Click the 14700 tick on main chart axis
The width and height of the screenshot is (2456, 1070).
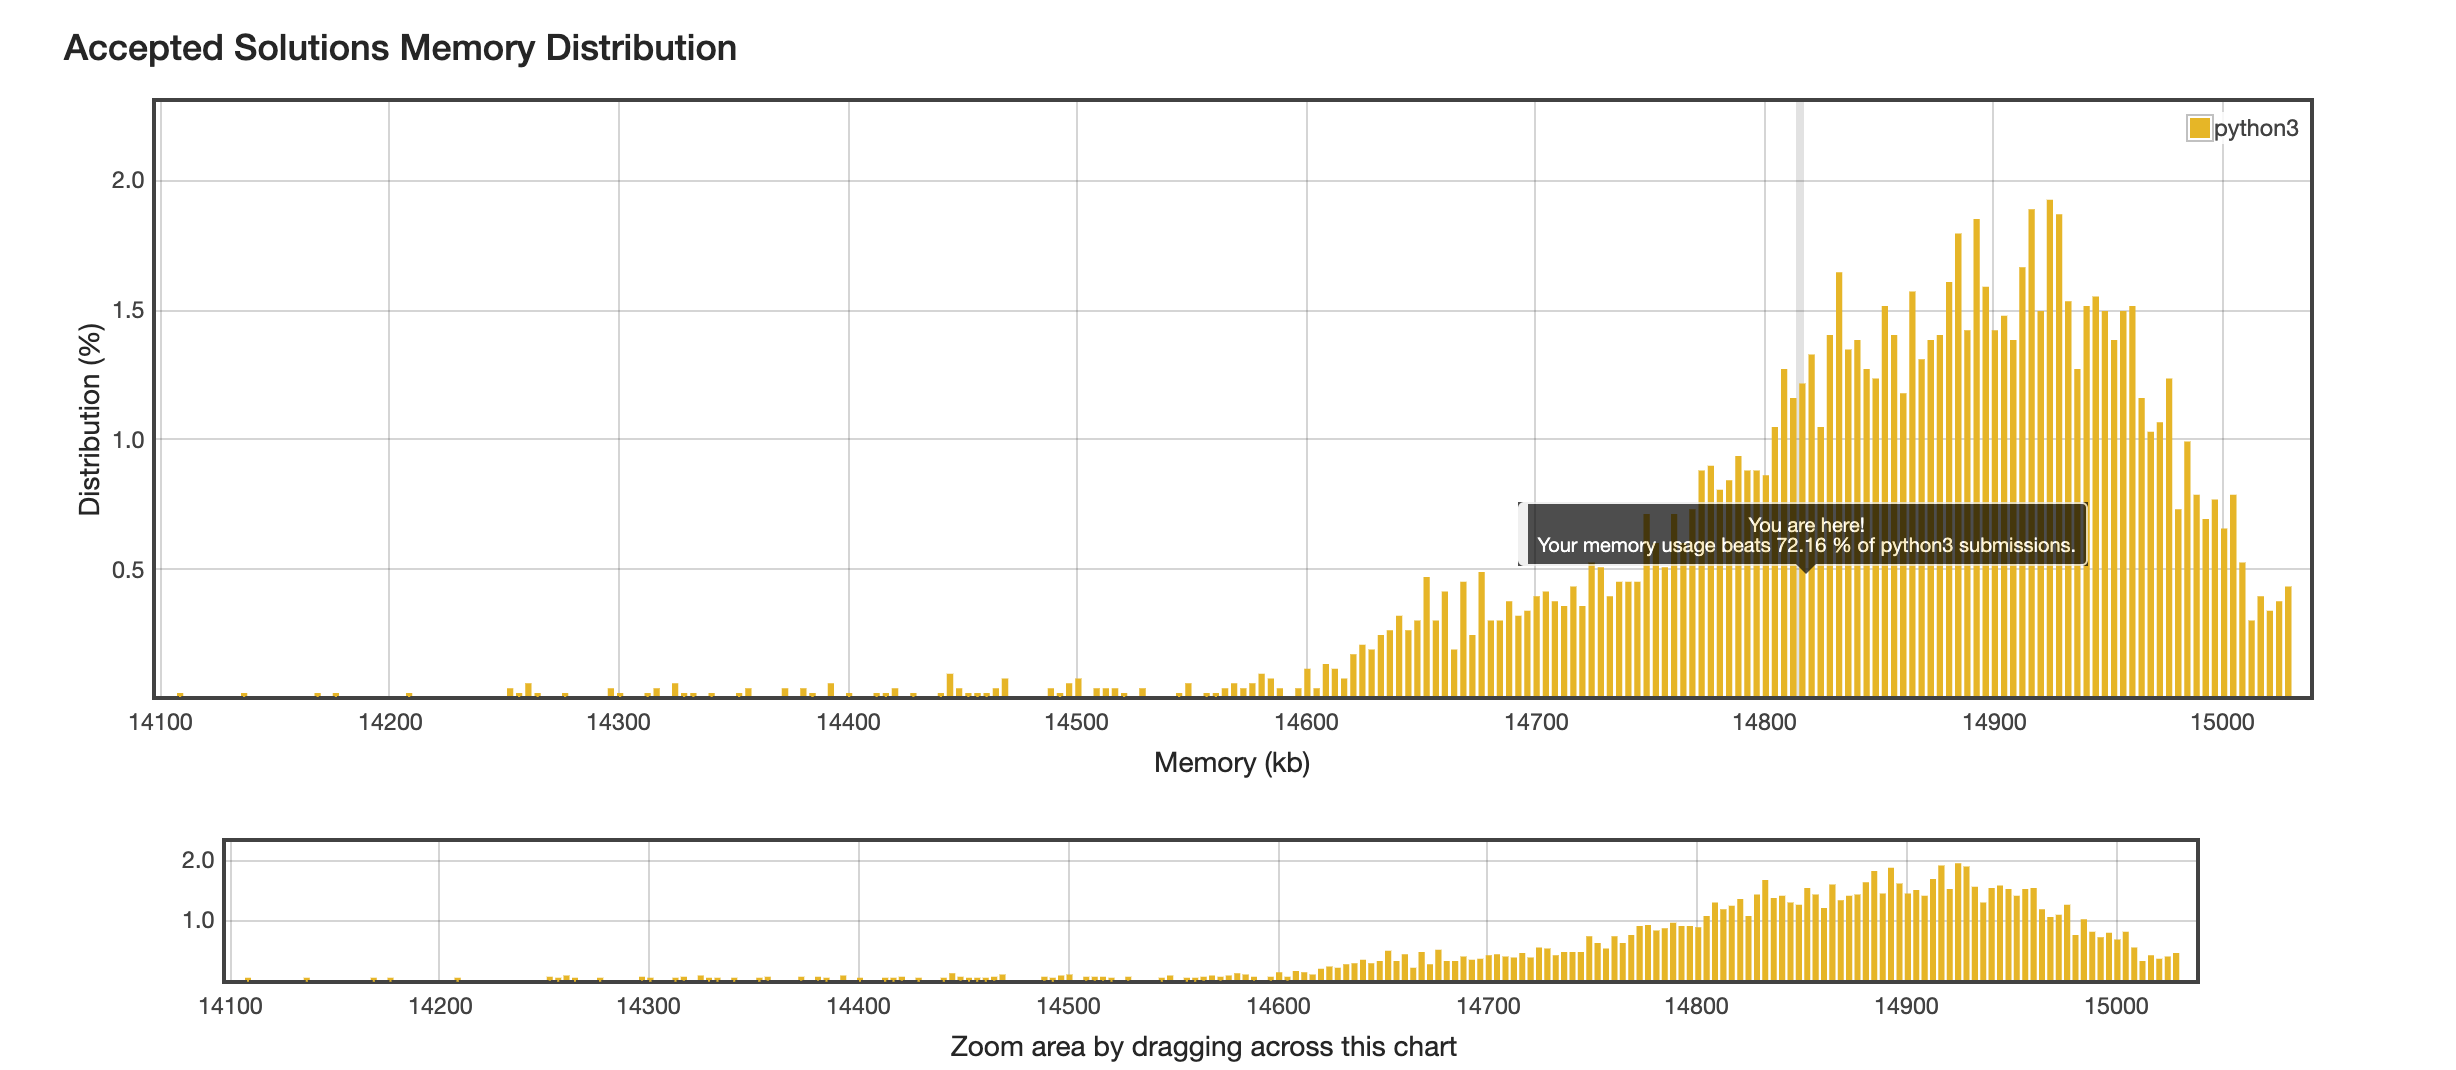[1536, 722]
